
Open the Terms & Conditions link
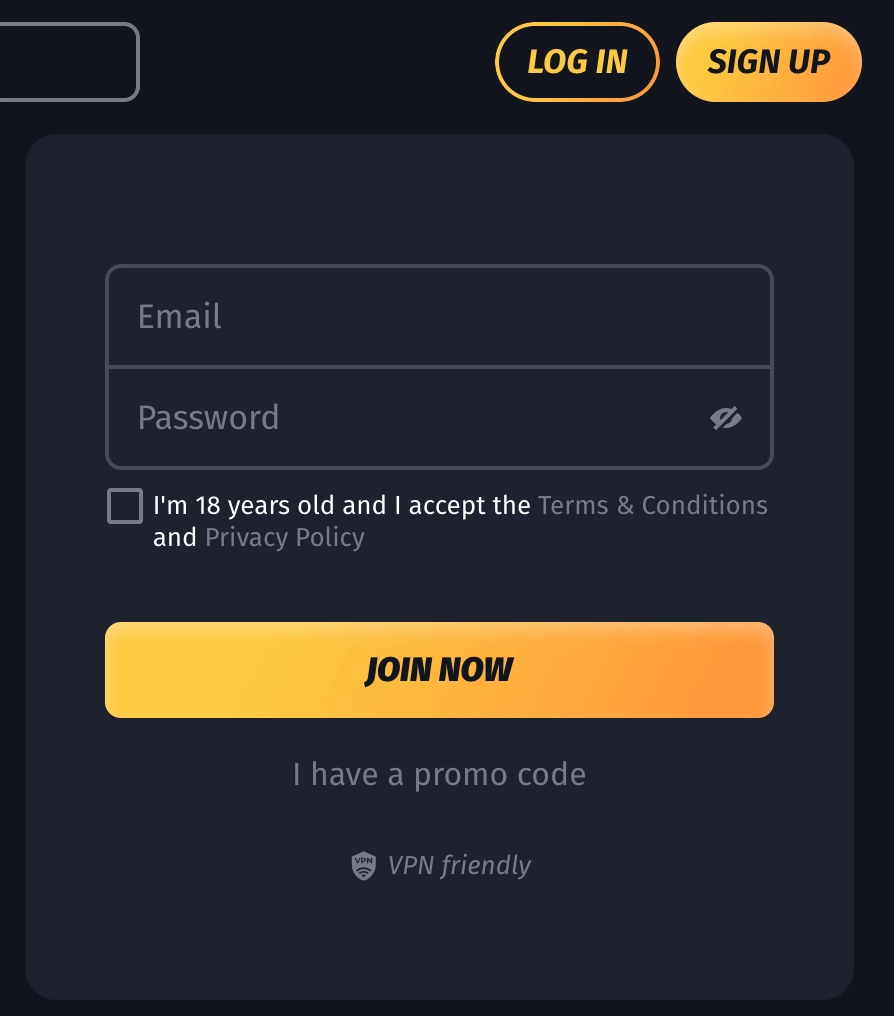click(653, 505)
